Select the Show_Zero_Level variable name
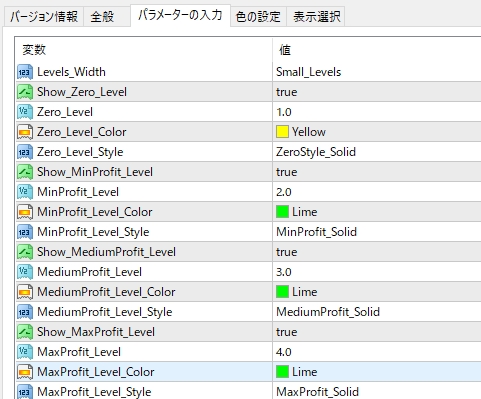 pos(82,92)
